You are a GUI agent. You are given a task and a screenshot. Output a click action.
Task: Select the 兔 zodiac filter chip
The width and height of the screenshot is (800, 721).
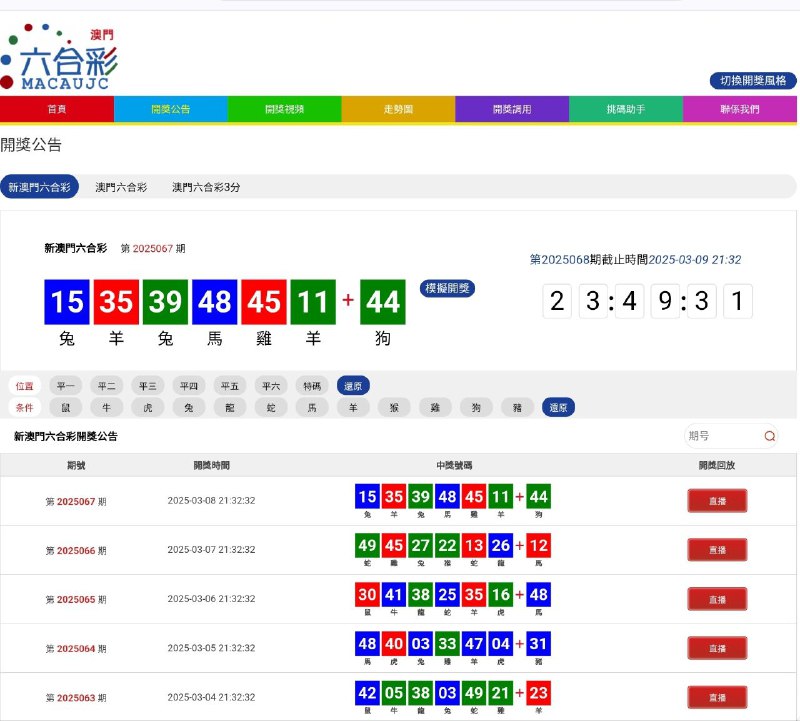(x=189, y=407)
